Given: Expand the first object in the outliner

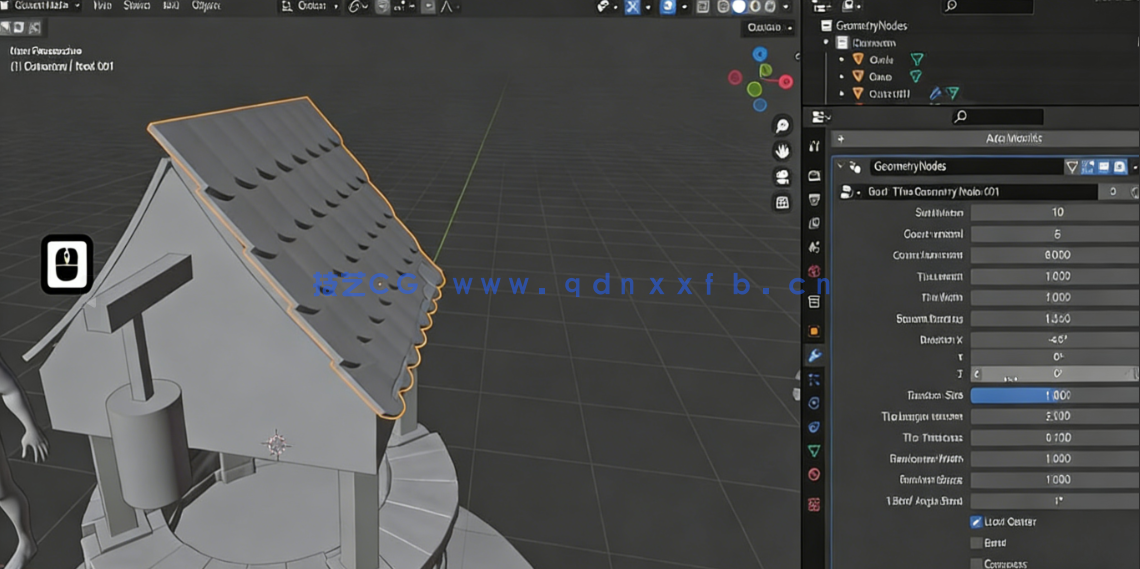Looking at the screenshot, I should (842, 60).
